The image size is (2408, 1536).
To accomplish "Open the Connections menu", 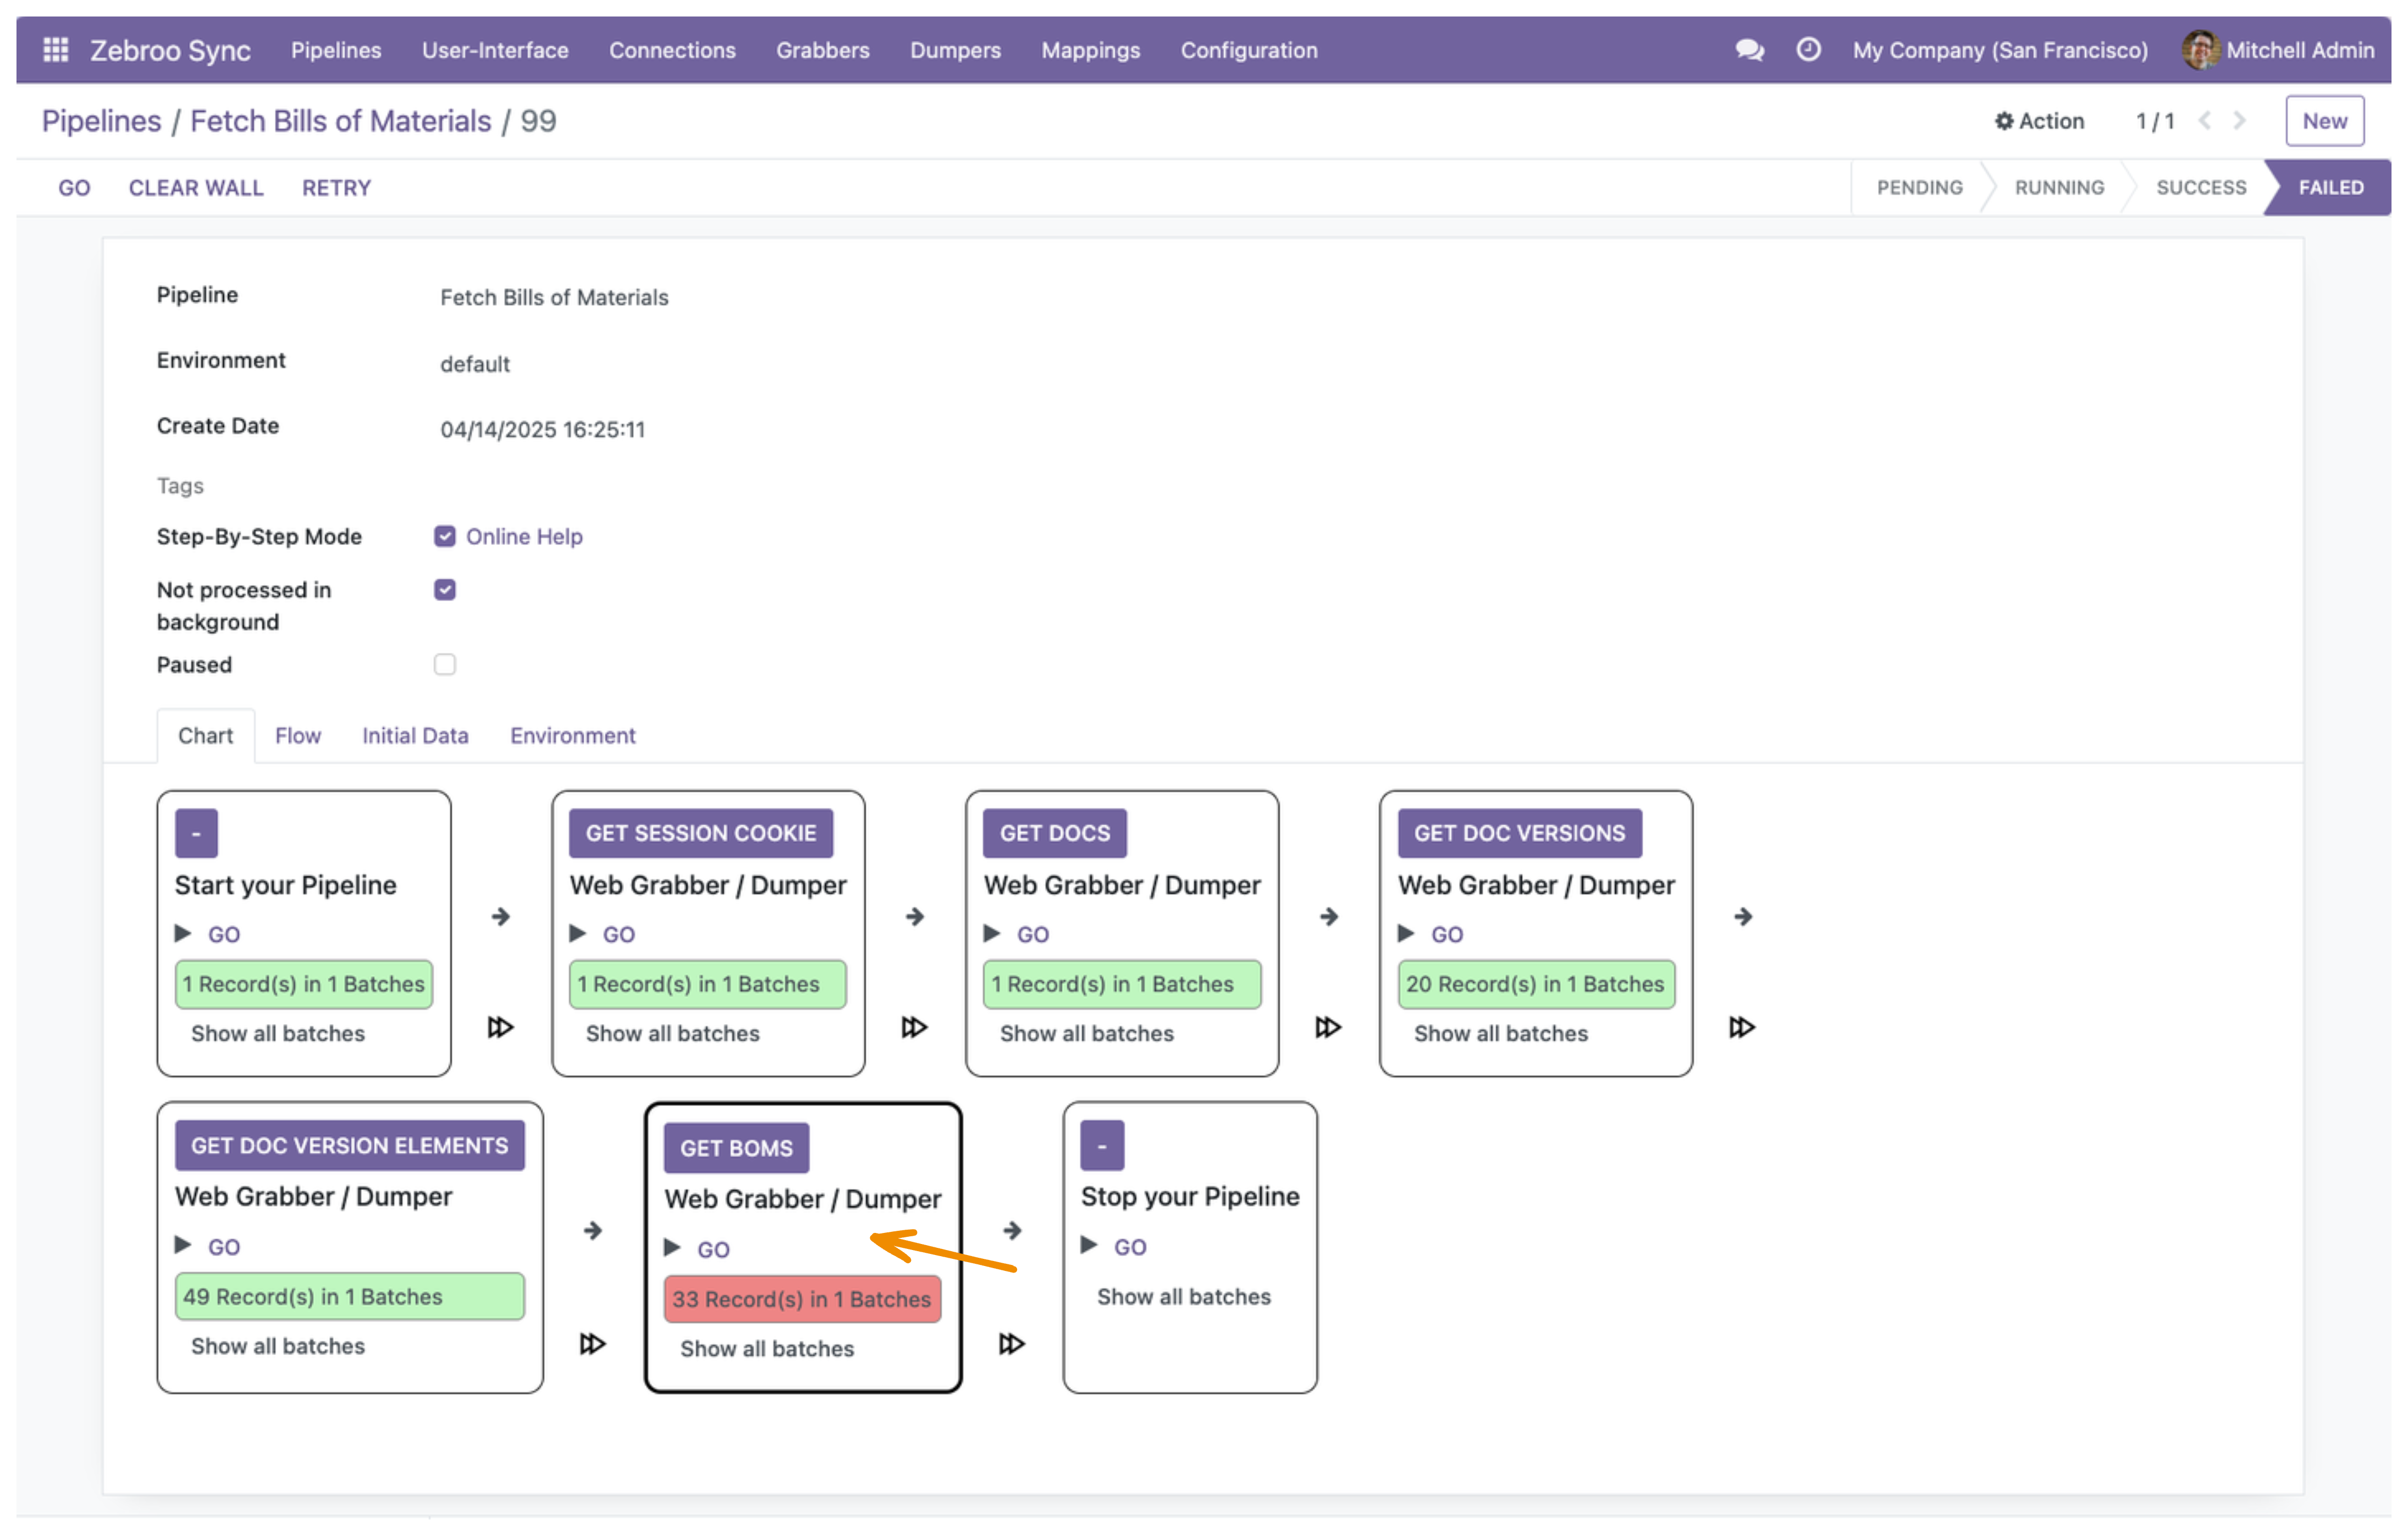I will 672,50.
